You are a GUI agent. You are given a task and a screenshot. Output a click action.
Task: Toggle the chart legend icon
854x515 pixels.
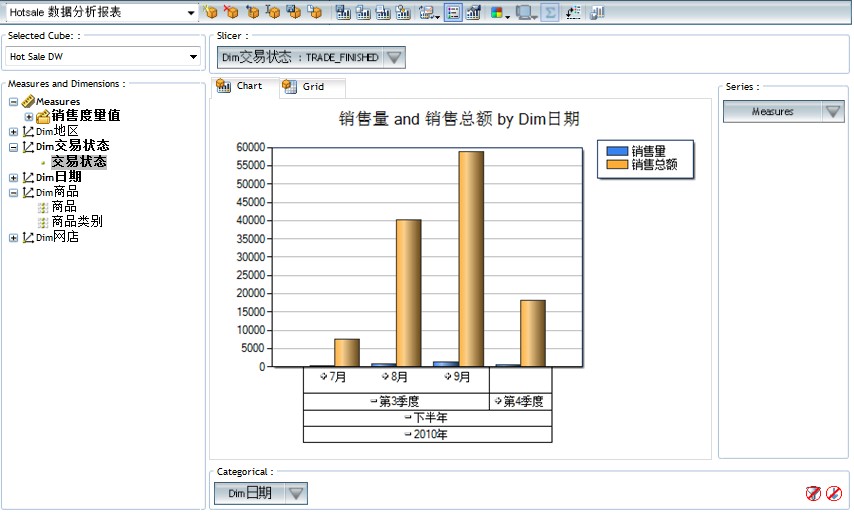(453, 12)
